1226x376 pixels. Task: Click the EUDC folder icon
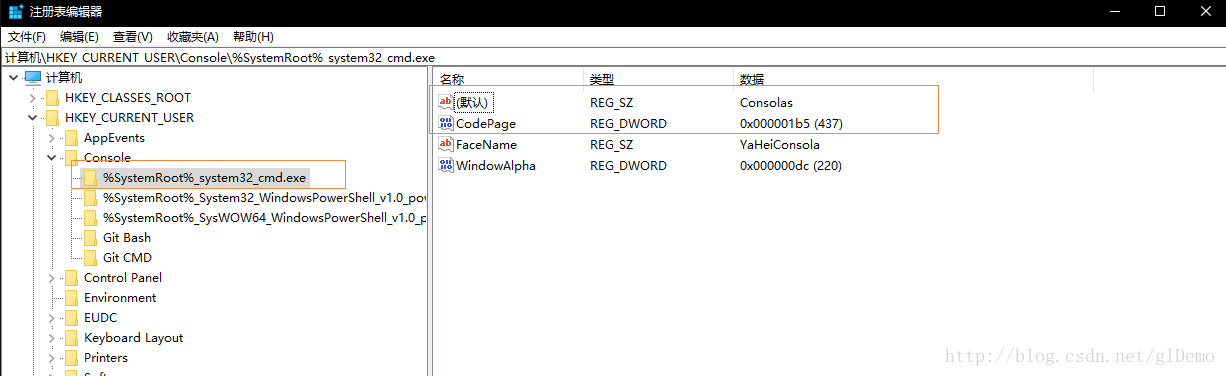71,318
